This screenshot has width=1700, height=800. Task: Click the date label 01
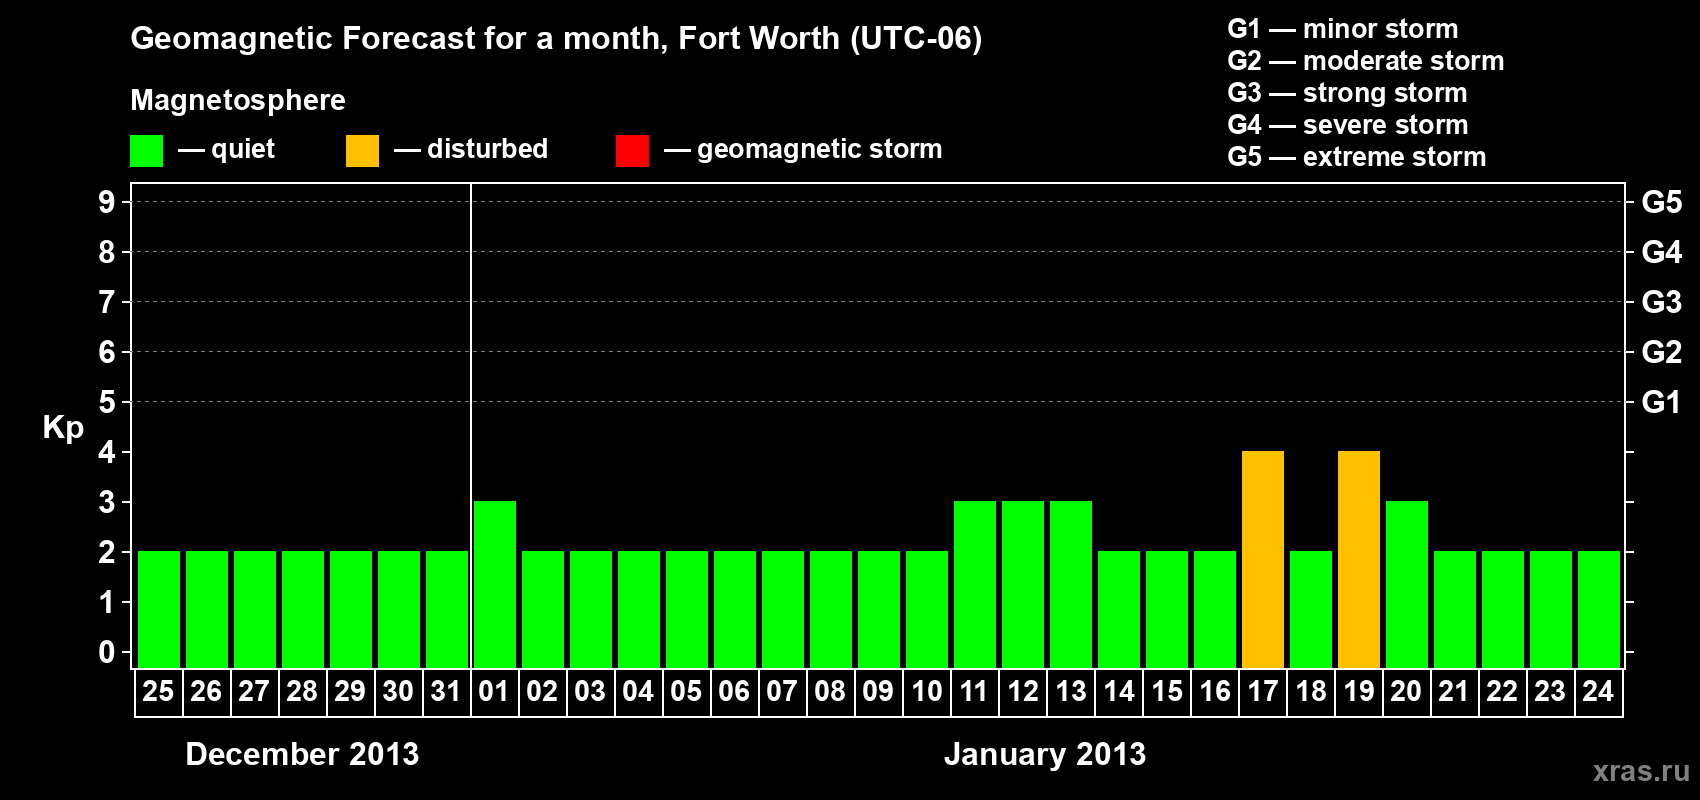click(494, 691)
